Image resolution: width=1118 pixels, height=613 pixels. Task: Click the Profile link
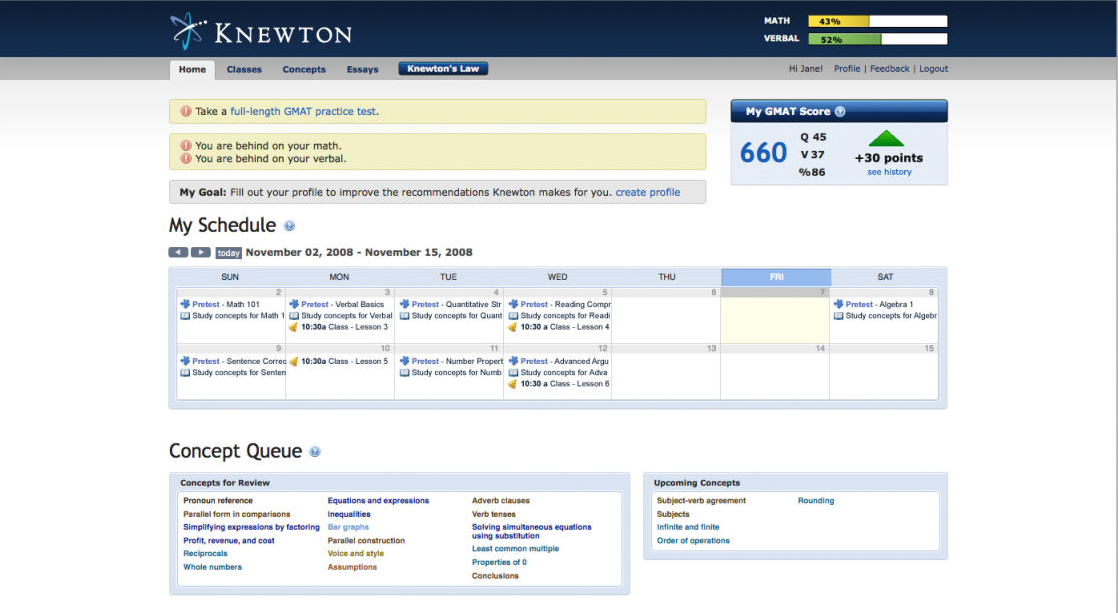[846, 69]
